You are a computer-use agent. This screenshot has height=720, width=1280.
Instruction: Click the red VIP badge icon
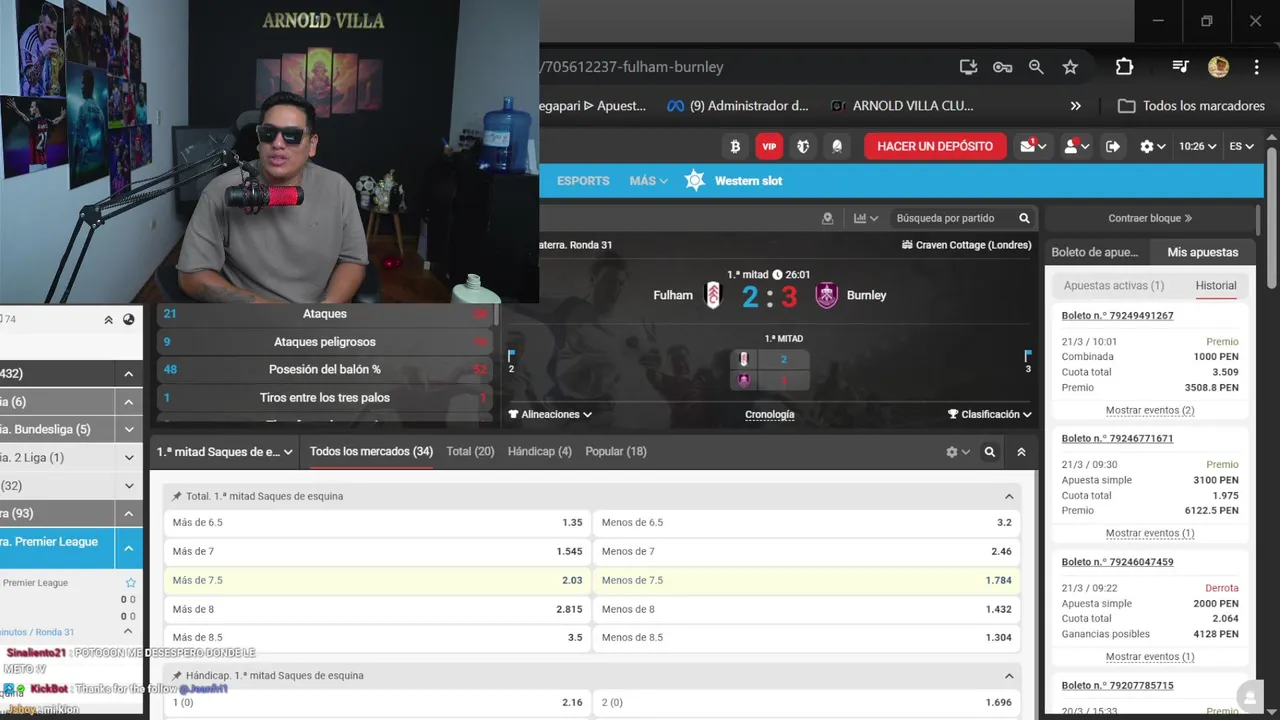click(769, 146)
